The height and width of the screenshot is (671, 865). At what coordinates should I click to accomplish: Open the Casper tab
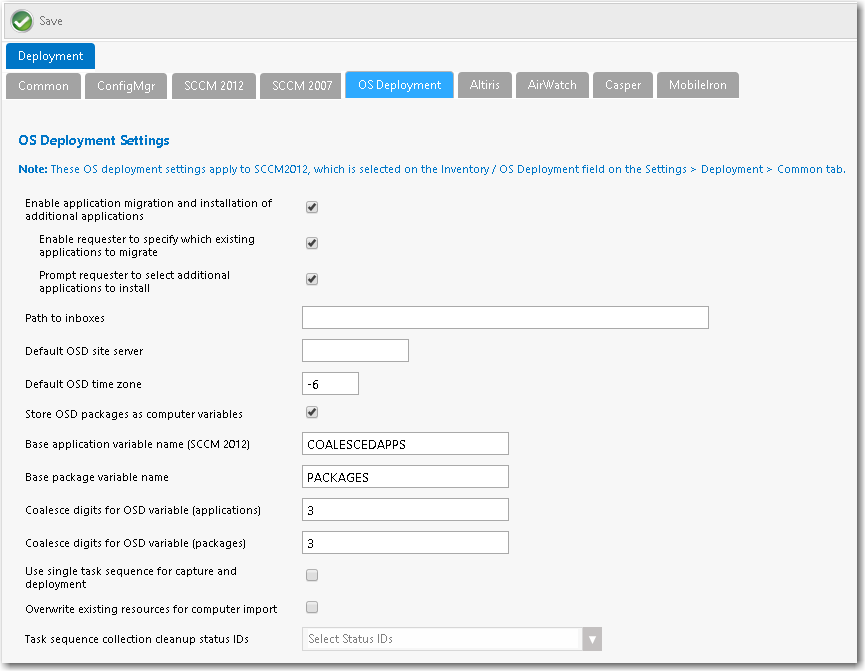[622, 85]
